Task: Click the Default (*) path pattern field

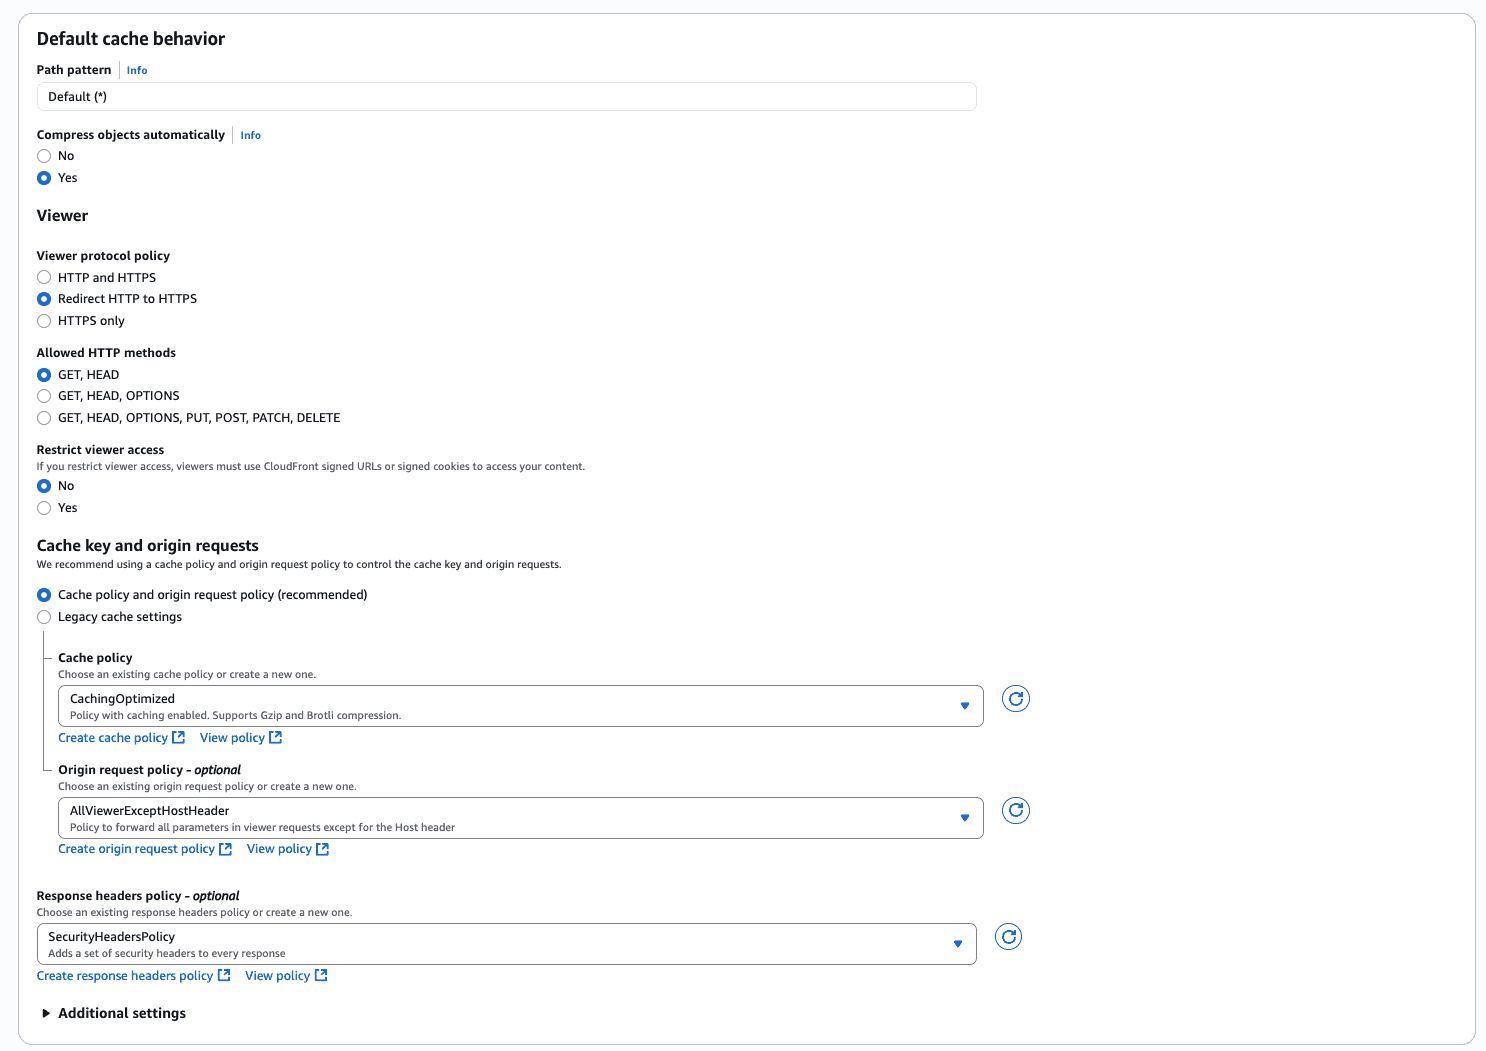Action: click(x=506, y=97)
